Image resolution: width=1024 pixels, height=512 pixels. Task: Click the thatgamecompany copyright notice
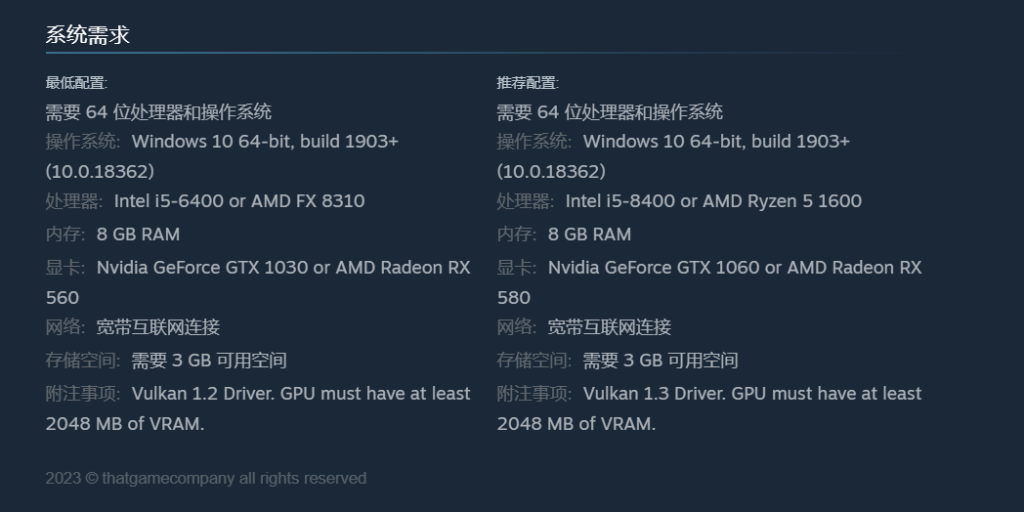click(x=206, y=478)
